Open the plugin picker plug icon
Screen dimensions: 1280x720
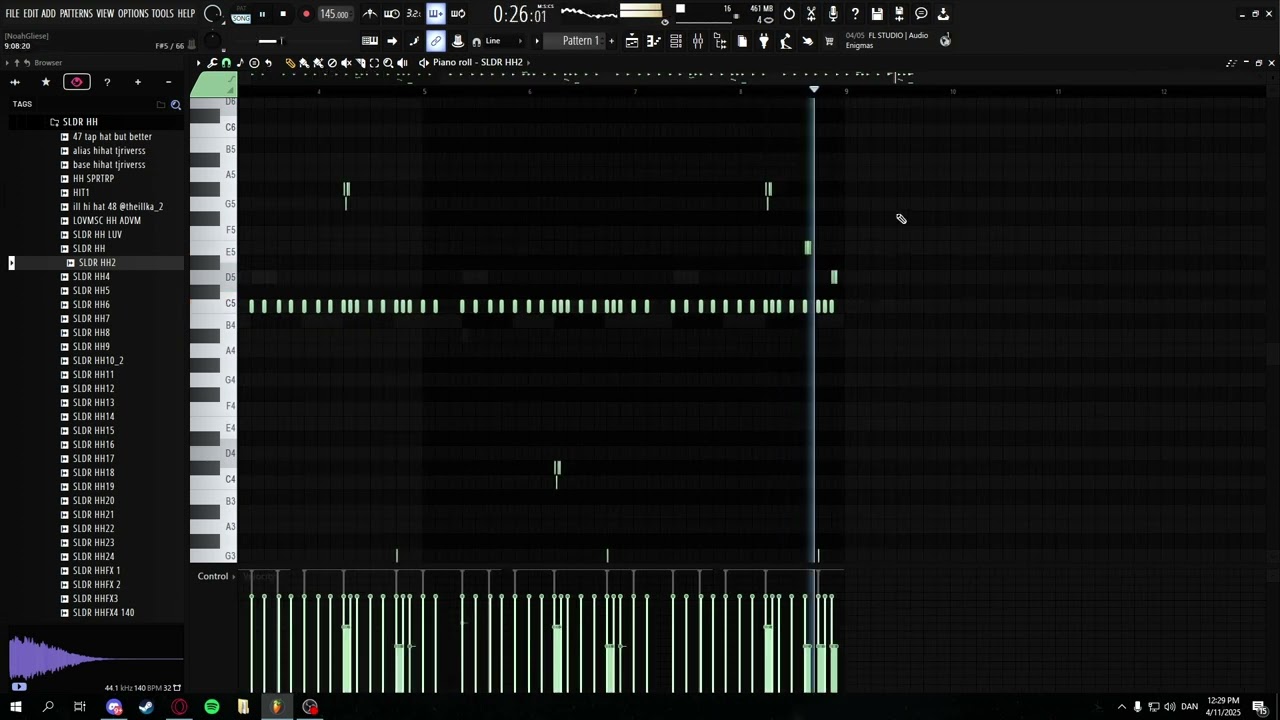point(764,41)
